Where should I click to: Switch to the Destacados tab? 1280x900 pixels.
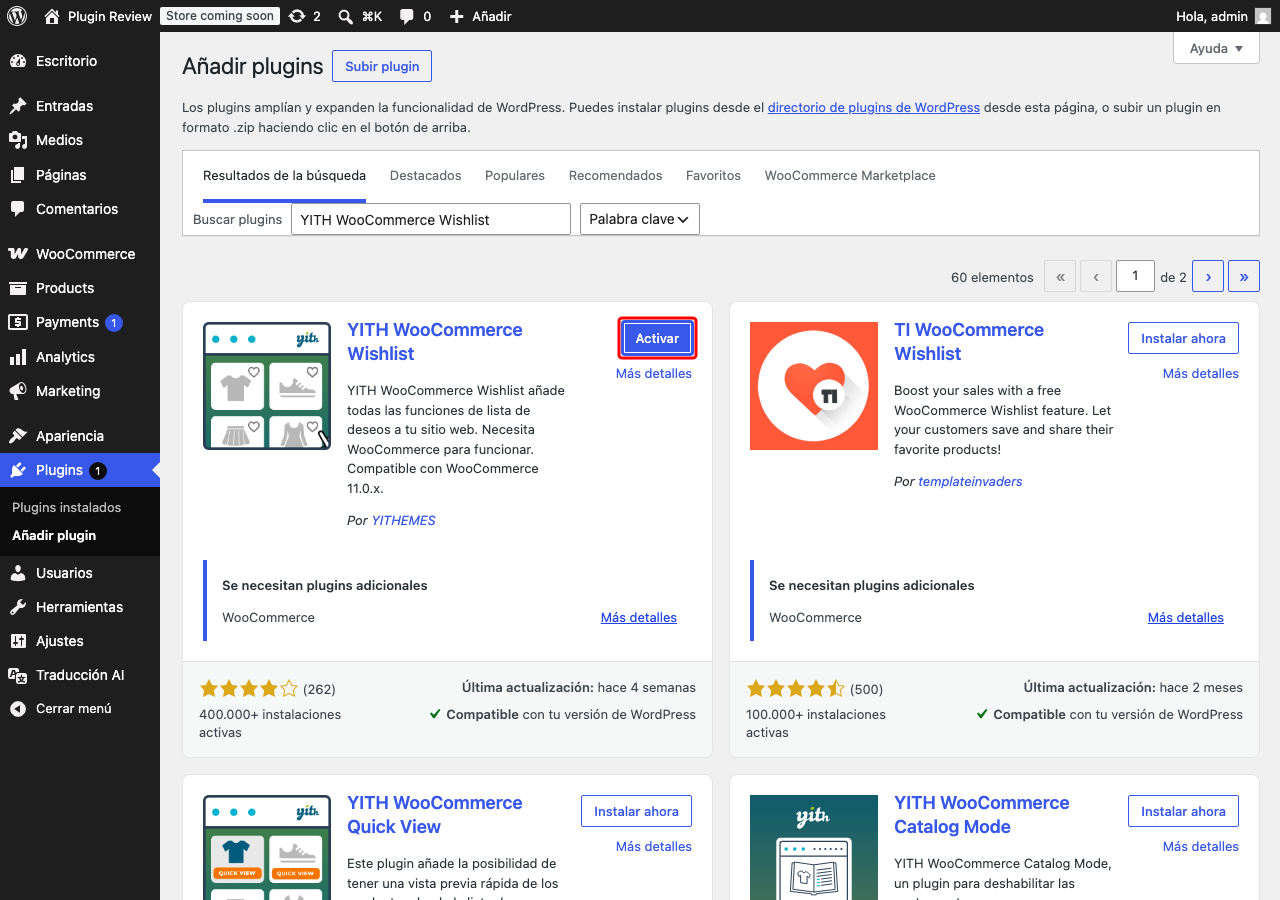(426, 175)
